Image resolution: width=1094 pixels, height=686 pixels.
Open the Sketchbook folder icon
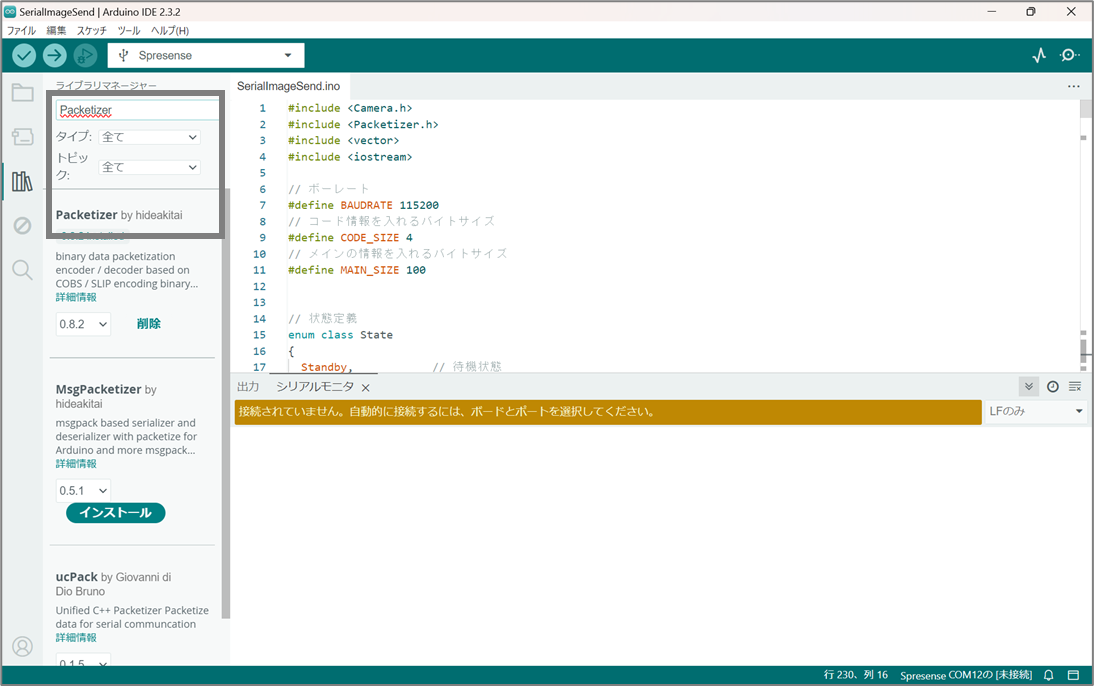click(x=22, y=94)
